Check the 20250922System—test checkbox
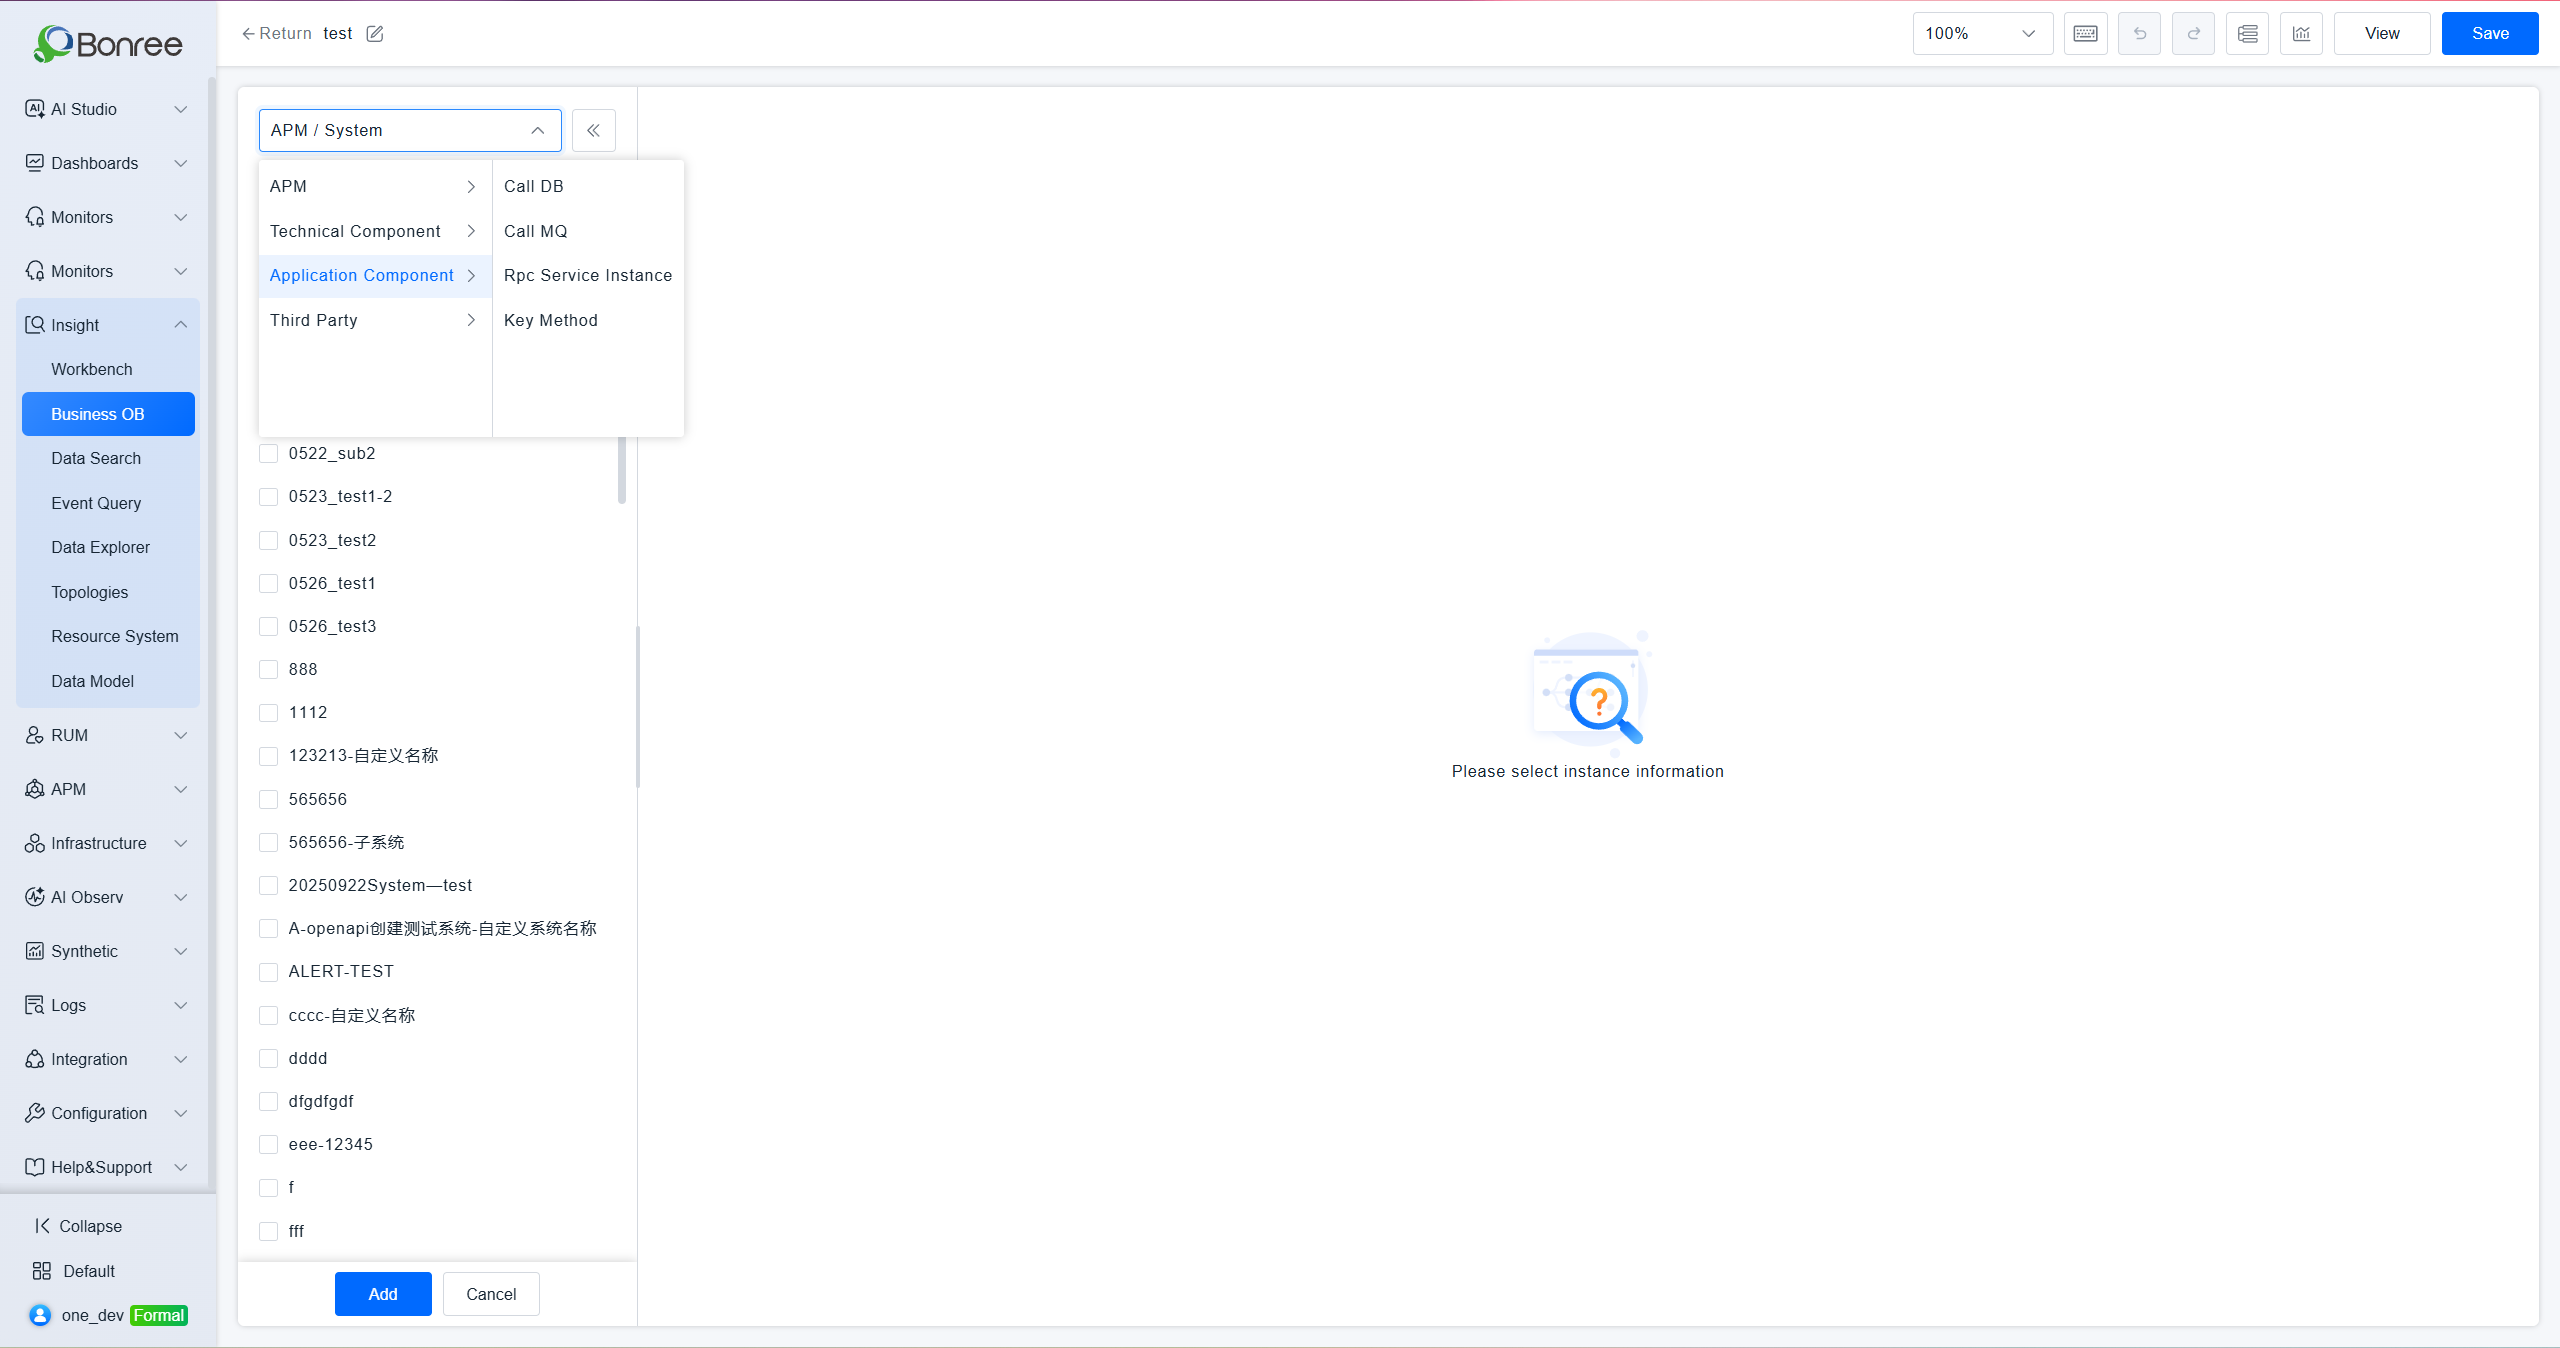The image size is (2560, 1348). click(x=268, y=886)
